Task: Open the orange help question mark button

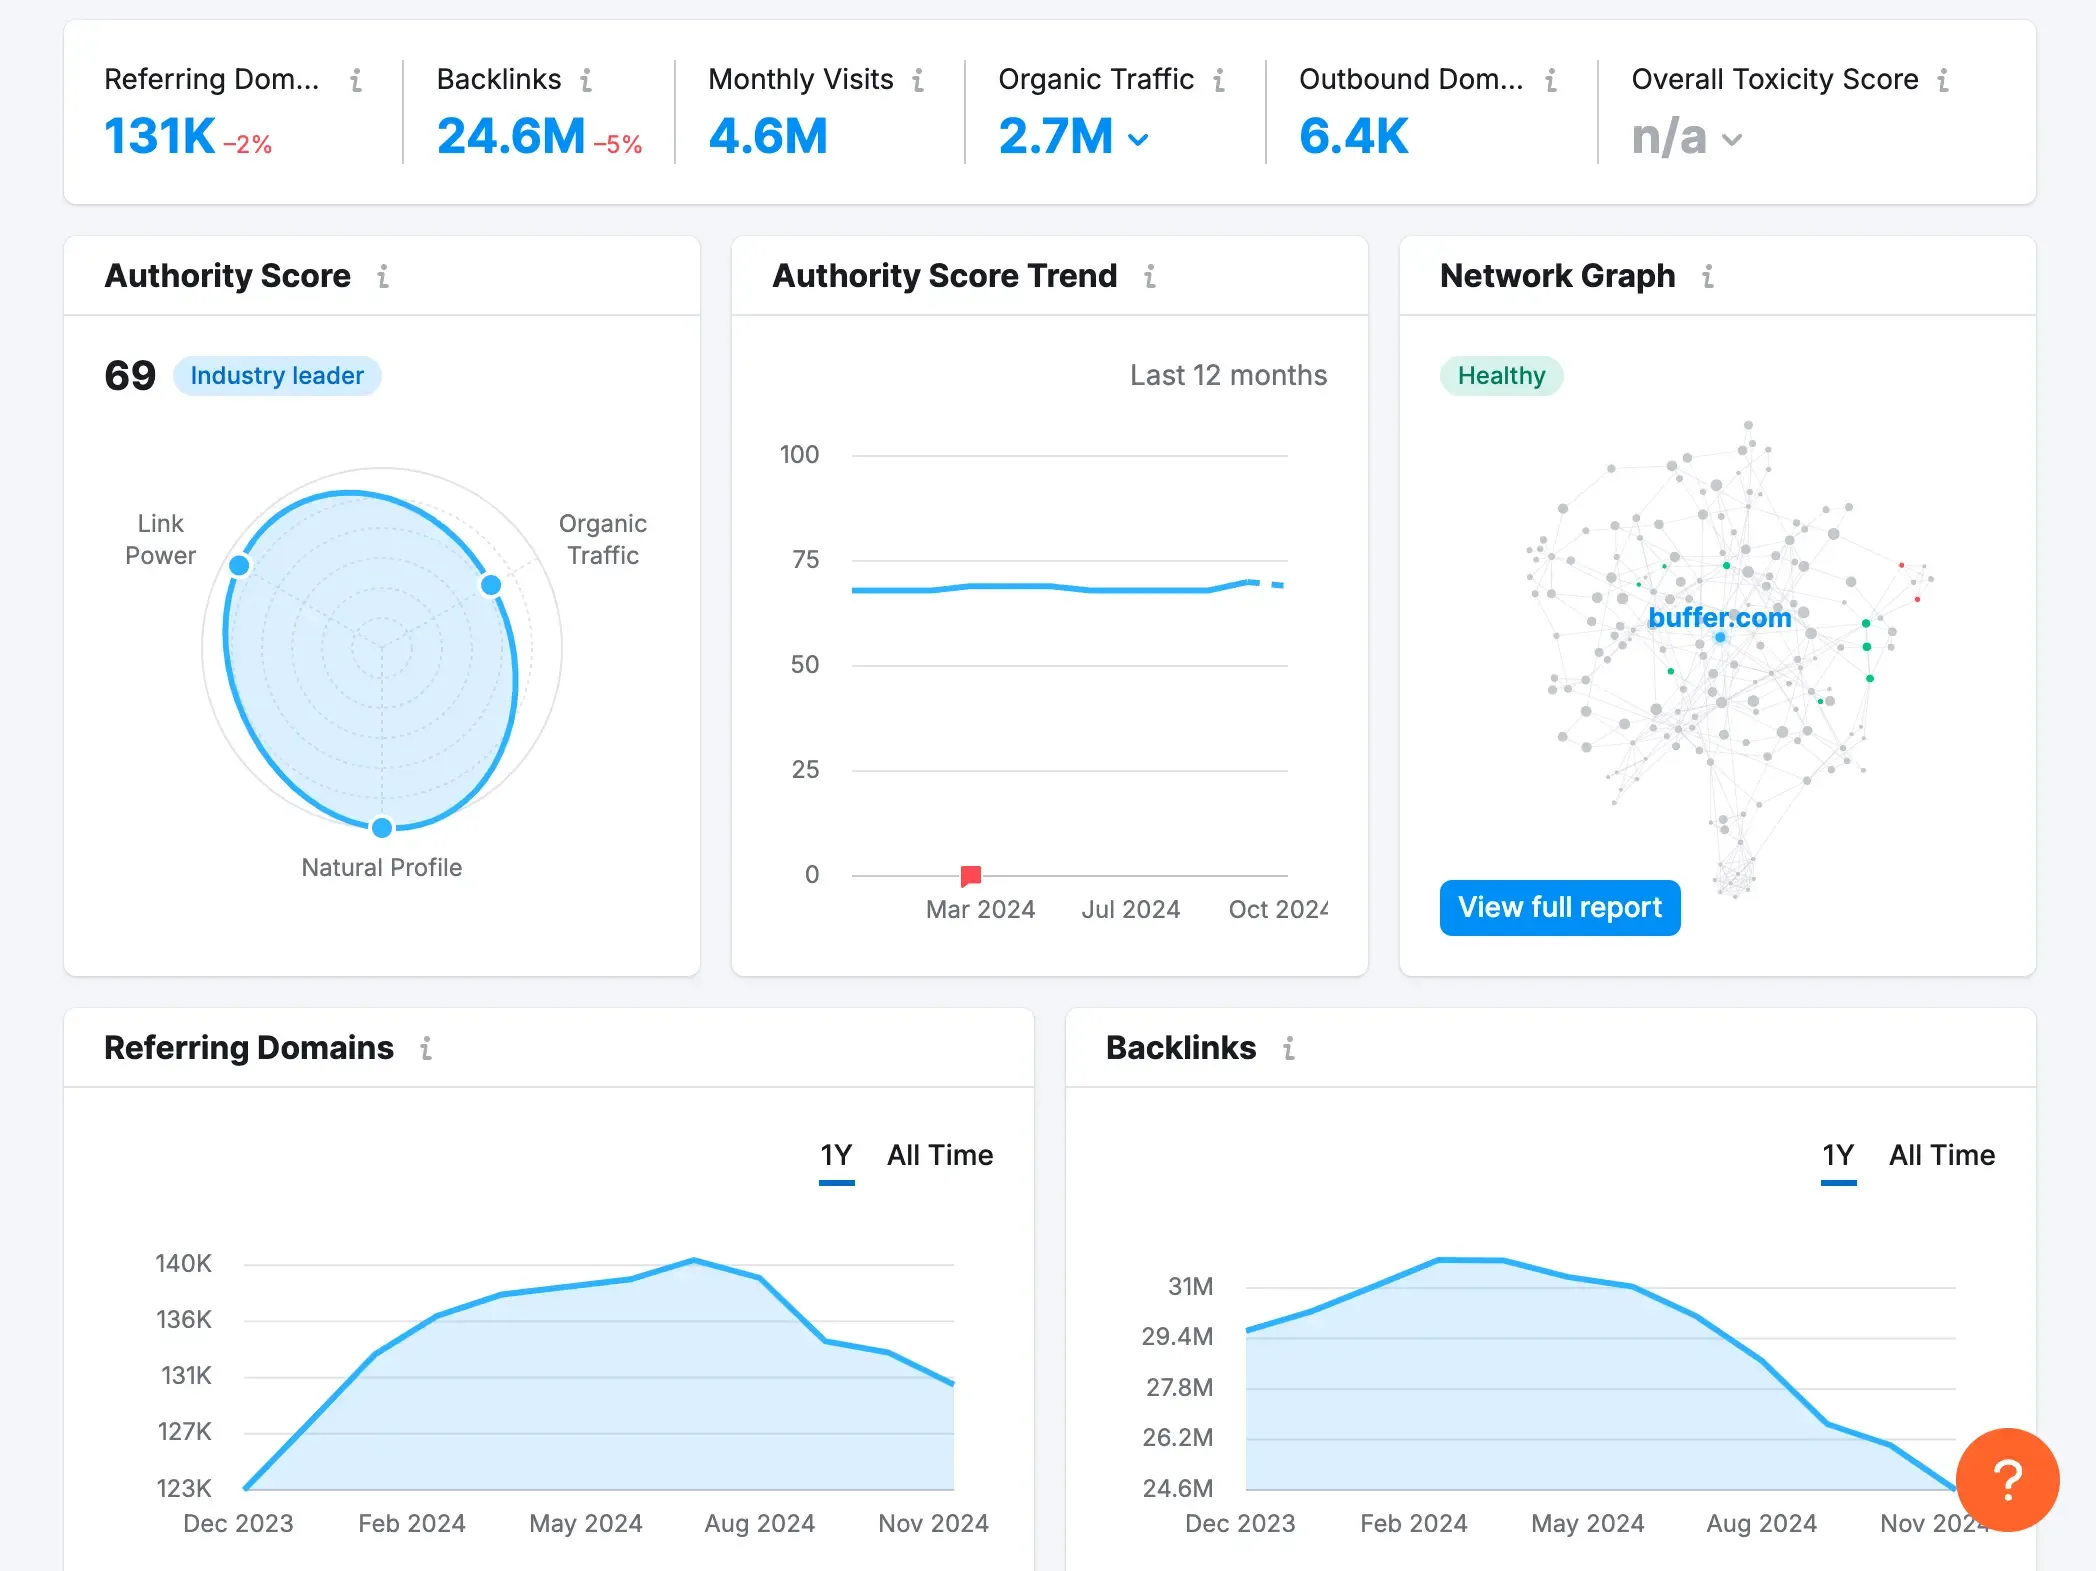Action: [2007, 1479]
